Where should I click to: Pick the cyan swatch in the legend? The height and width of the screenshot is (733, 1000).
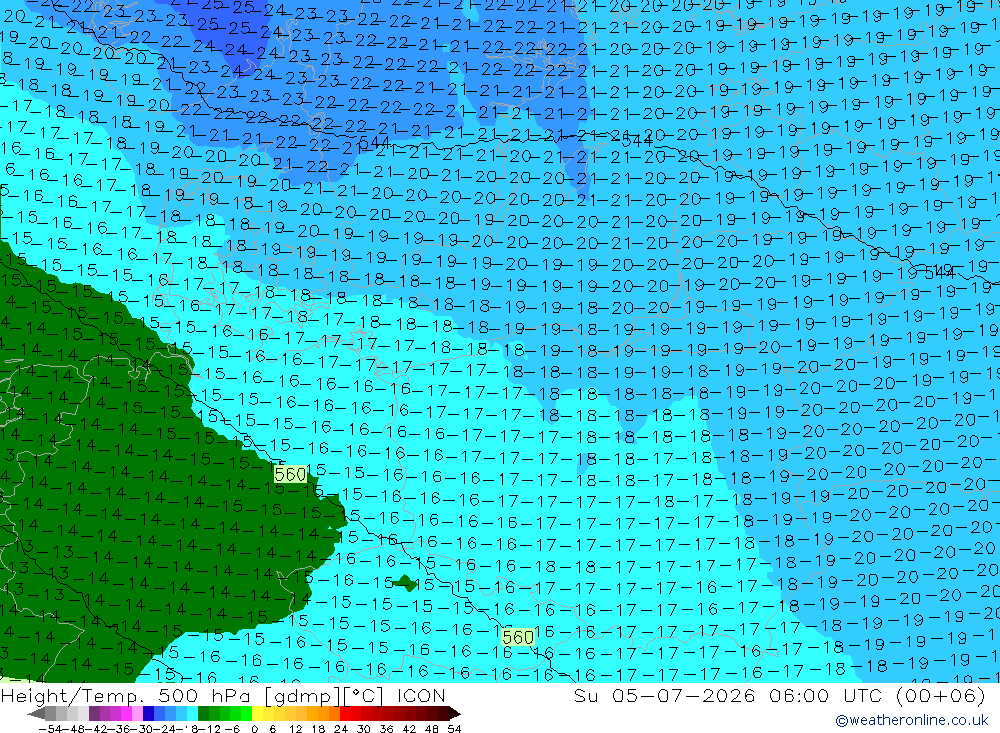point(193,714)
